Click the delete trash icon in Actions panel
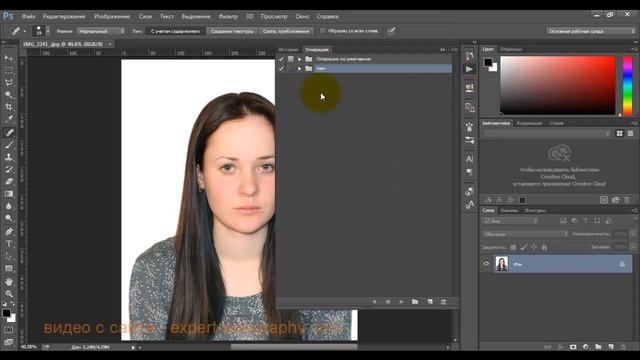This screenshot has height=360, width=640. pyautogui.click(x=444, y=302)
